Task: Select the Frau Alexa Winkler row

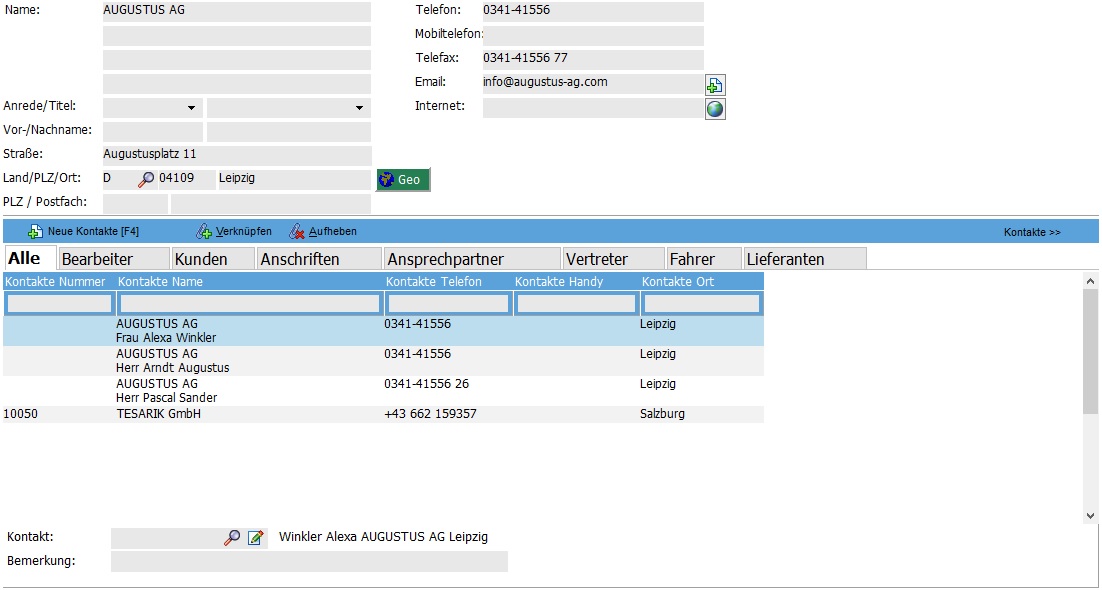Action: [384, 331]
